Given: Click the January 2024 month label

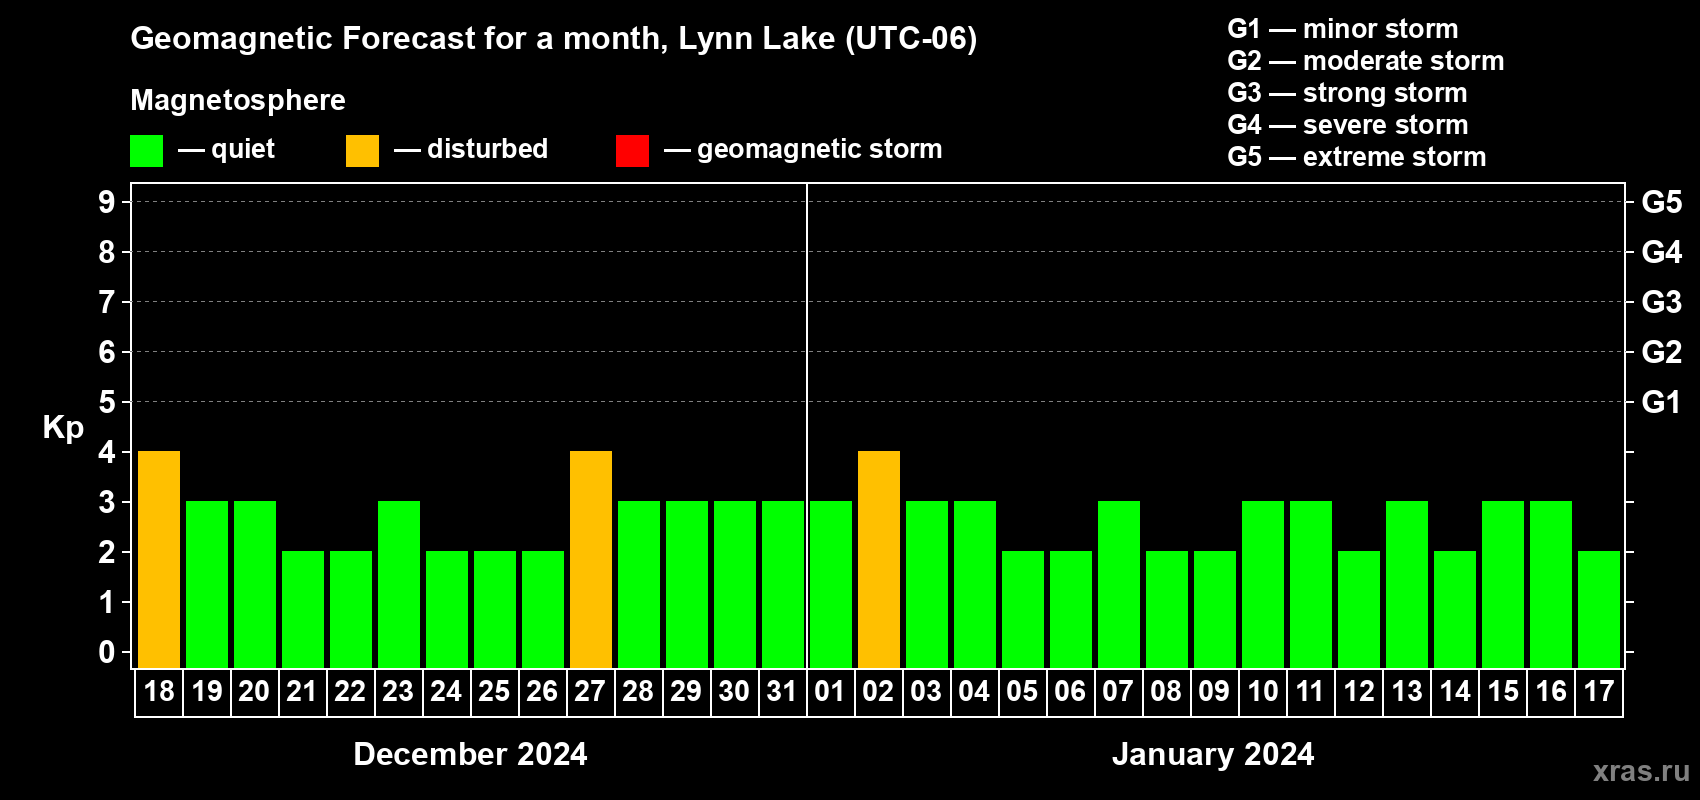Looking at the screenshot, I should click(x=1213, y=754).
